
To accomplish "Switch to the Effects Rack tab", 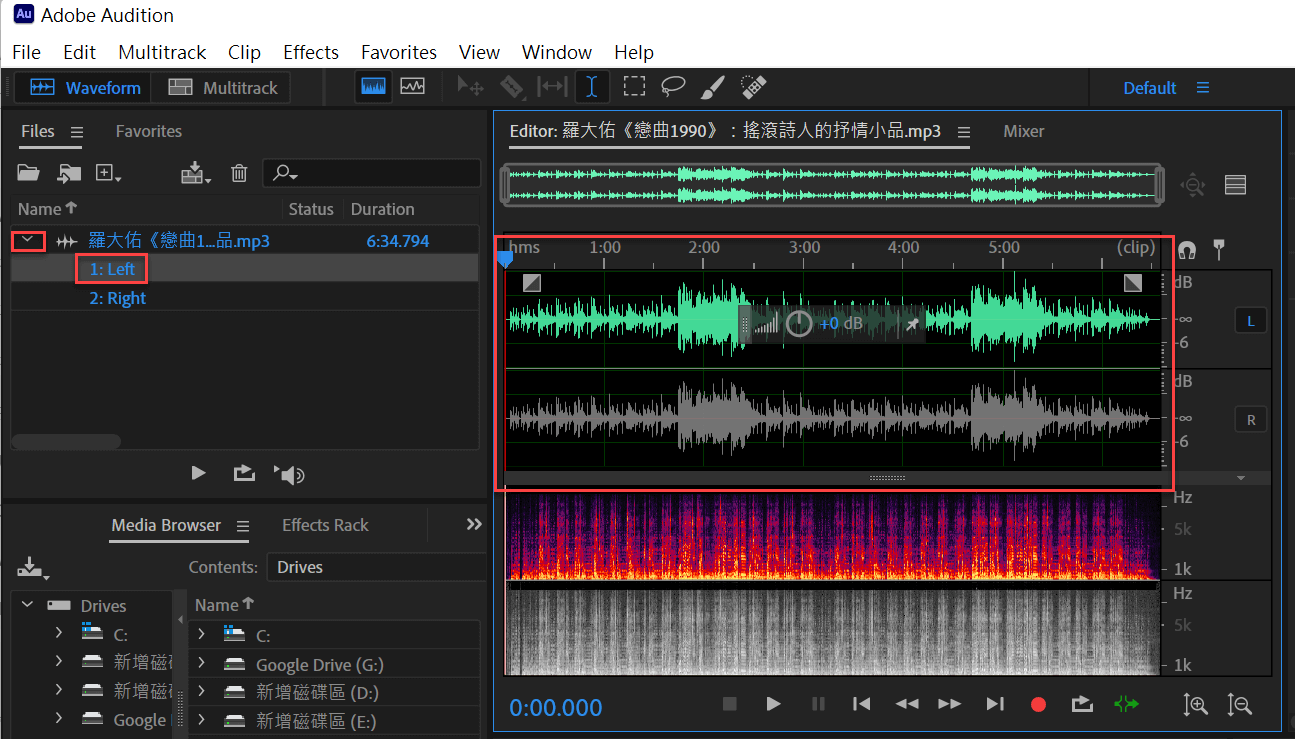I will coord(325,525).
